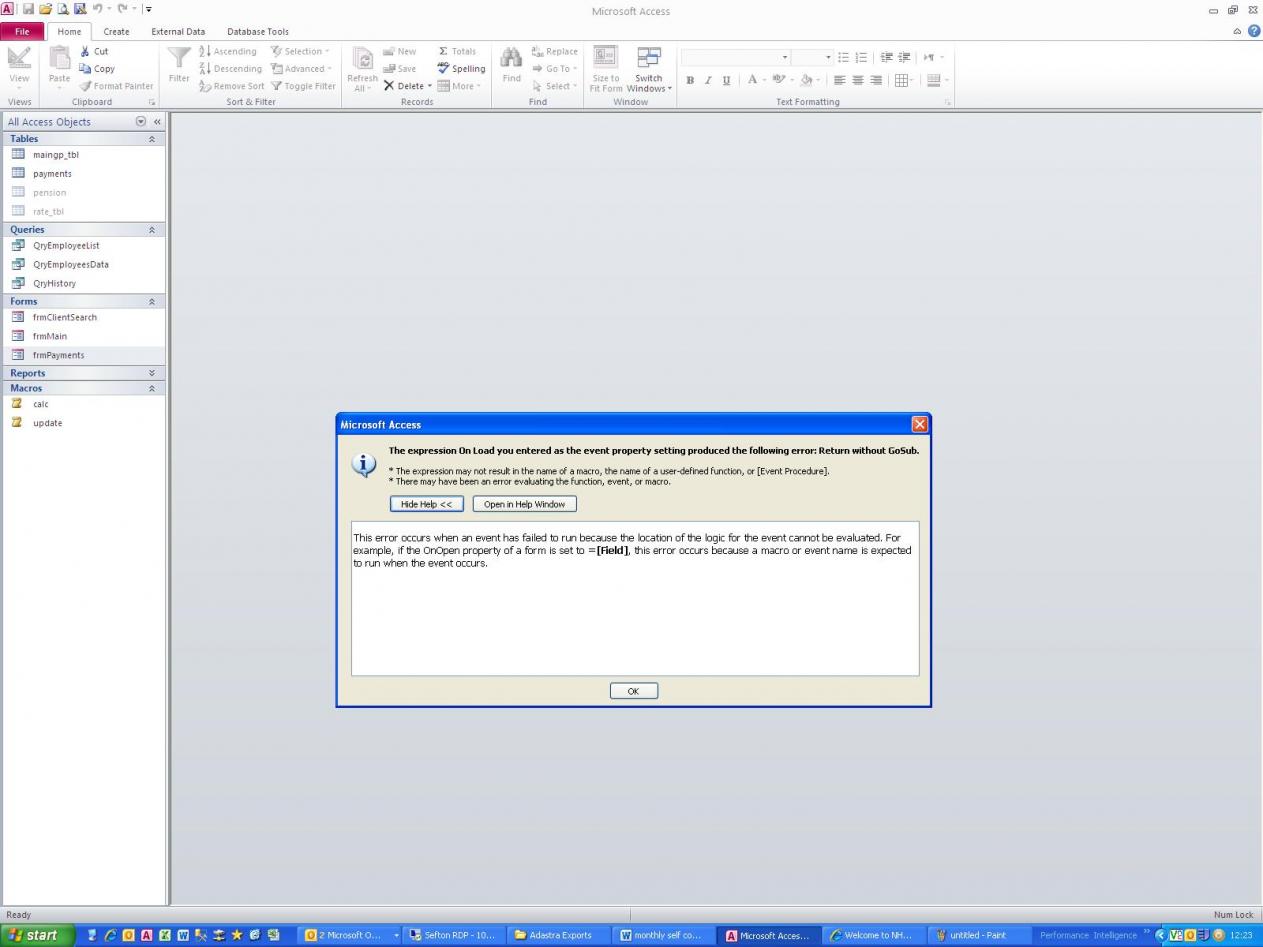Collapse the Forms group header
Screen dimensions: 1263x947
(x=152, y=302)
